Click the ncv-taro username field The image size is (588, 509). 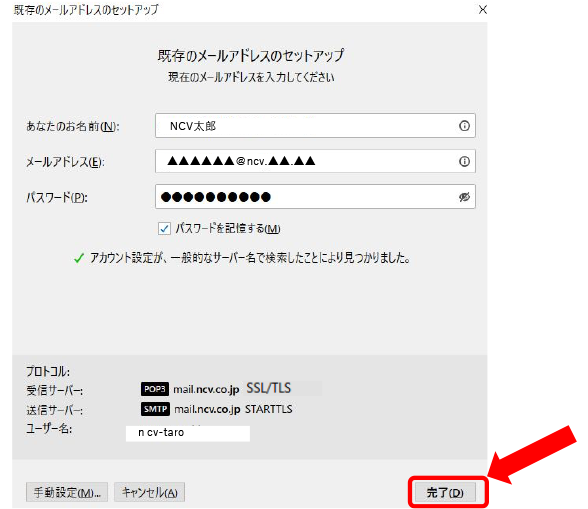pos(188,433)
